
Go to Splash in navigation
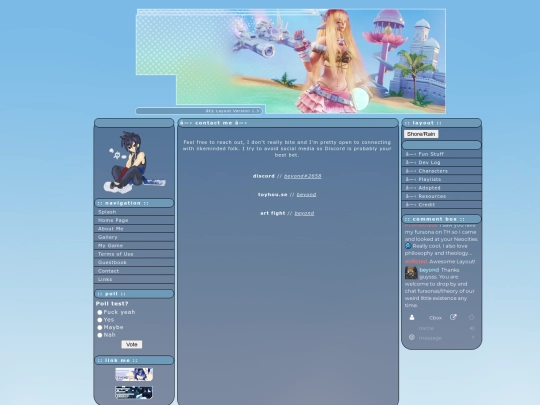tap(134, 212)
